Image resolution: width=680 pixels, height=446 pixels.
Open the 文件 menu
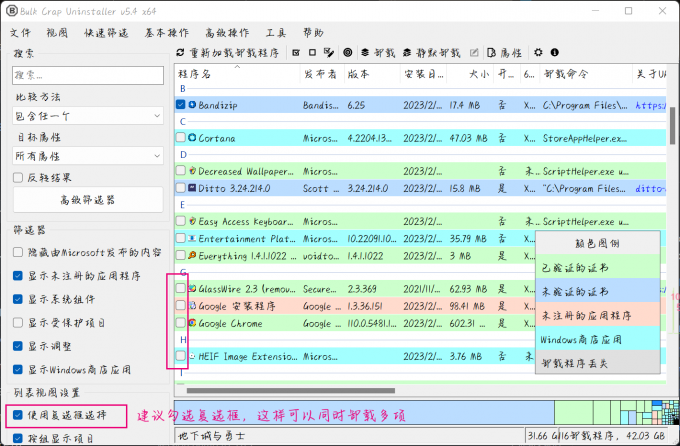tap(20, 33)
